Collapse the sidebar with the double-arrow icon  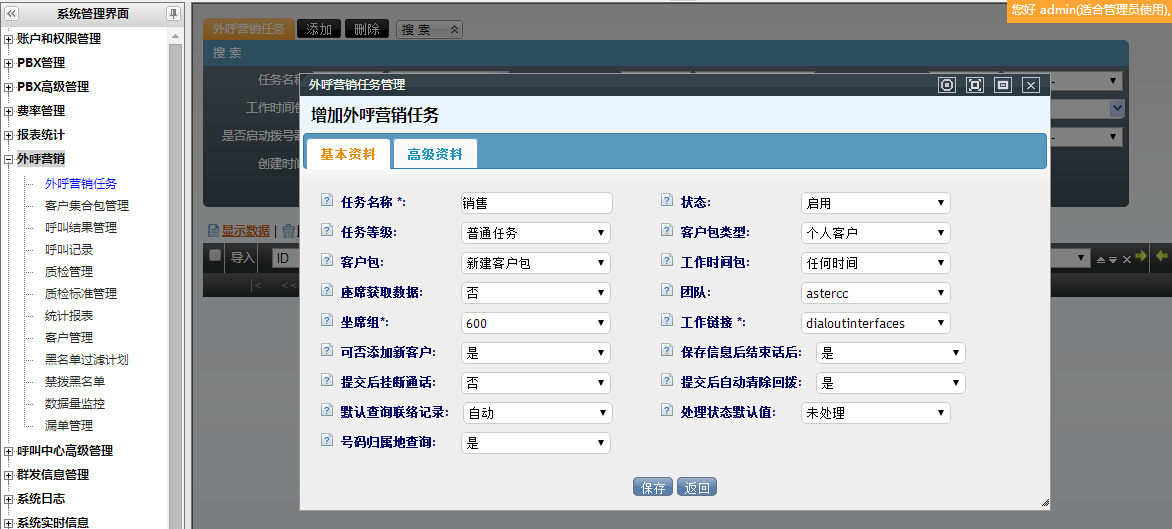tap(12, 14)
